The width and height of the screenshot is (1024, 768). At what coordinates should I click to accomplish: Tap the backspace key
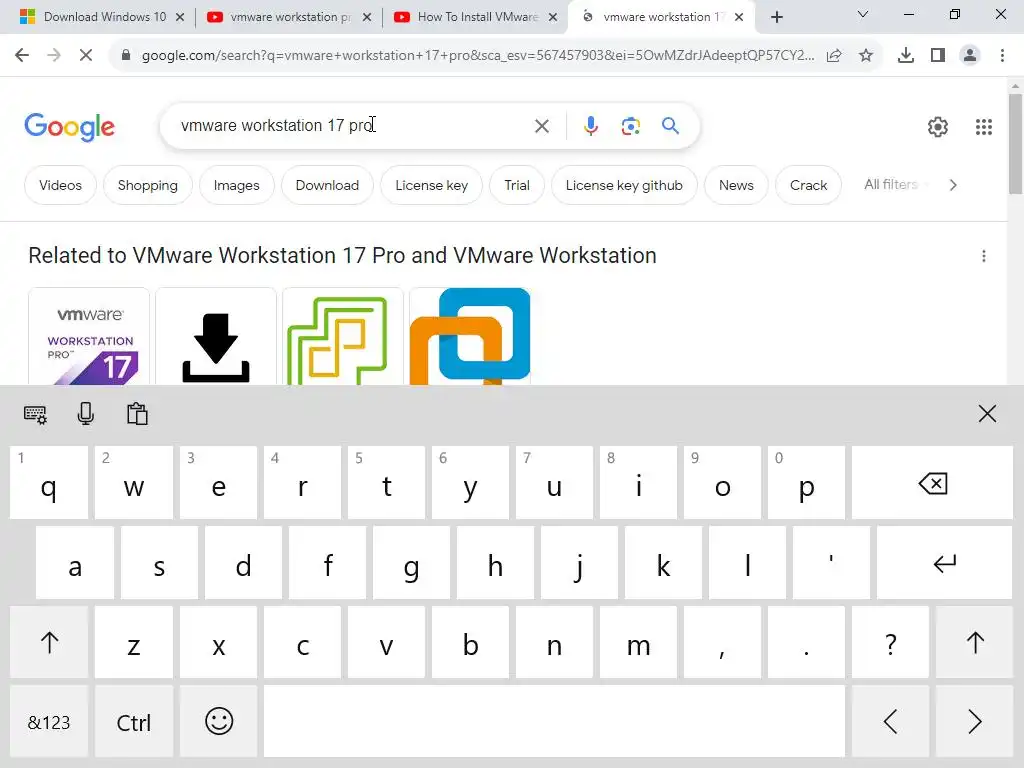coord(932,483)
